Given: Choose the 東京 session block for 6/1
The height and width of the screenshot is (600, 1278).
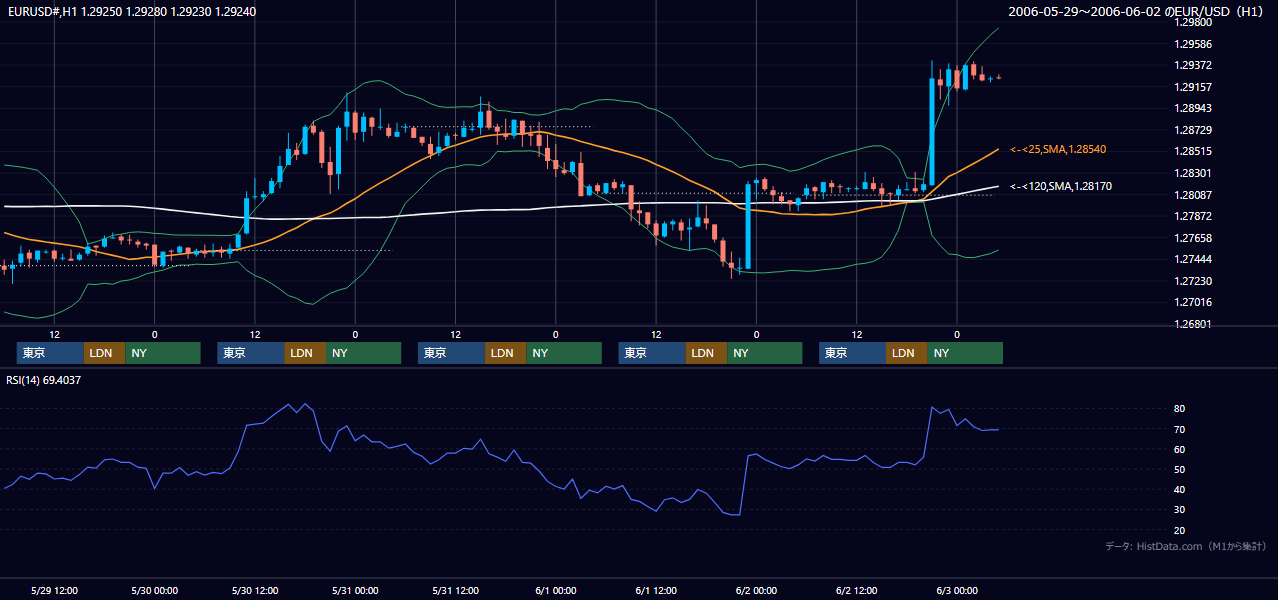Looking at the screenshot, I should [652, 353].
